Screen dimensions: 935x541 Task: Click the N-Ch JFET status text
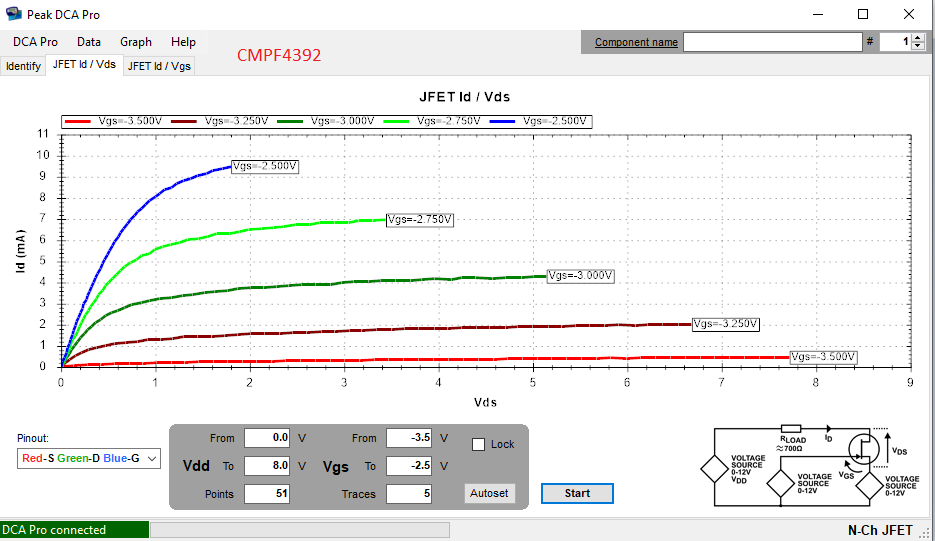(x=880, y=530)
